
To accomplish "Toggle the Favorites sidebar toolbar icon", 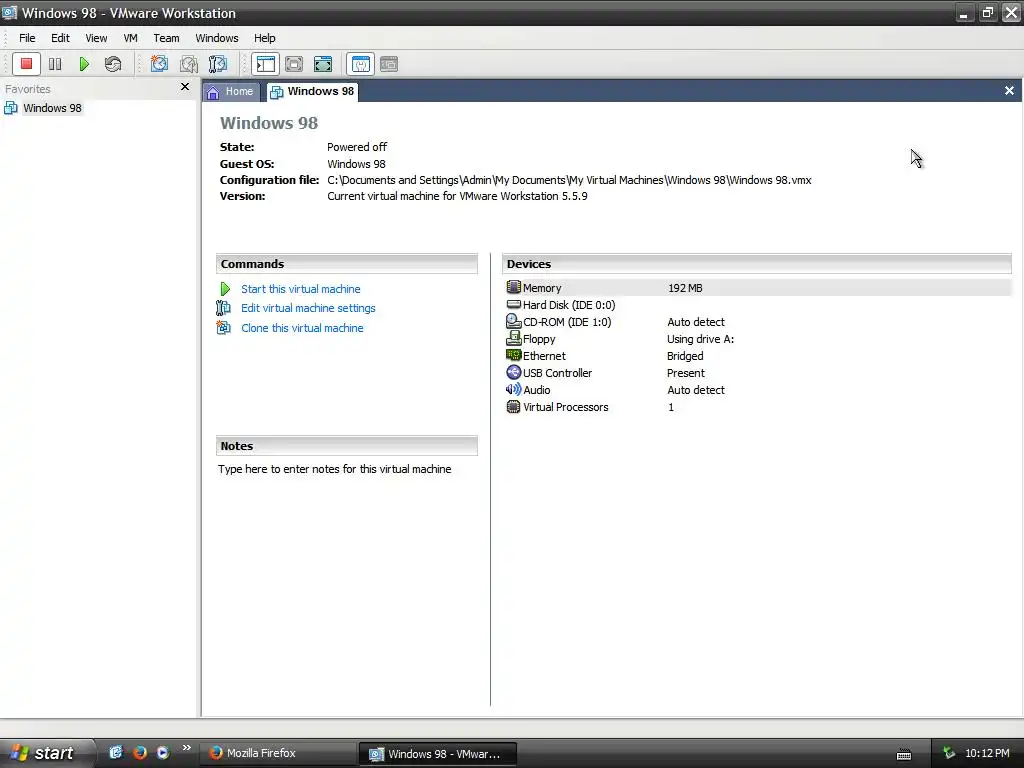I will (x=266, y=64).
